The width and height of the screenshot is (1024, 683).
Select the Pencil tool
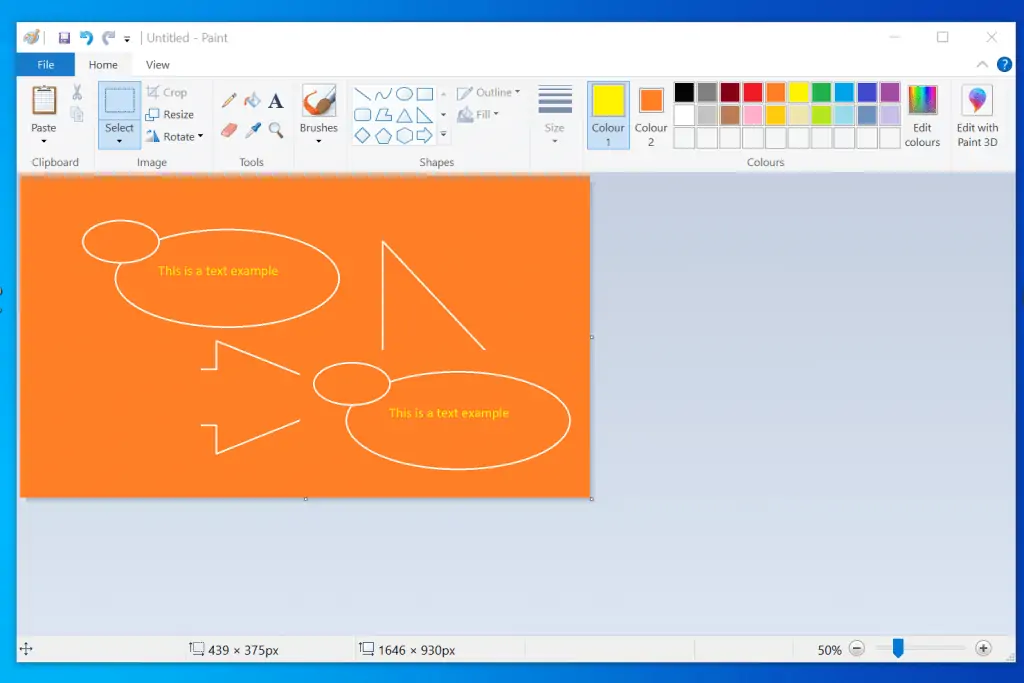[229, 101]
